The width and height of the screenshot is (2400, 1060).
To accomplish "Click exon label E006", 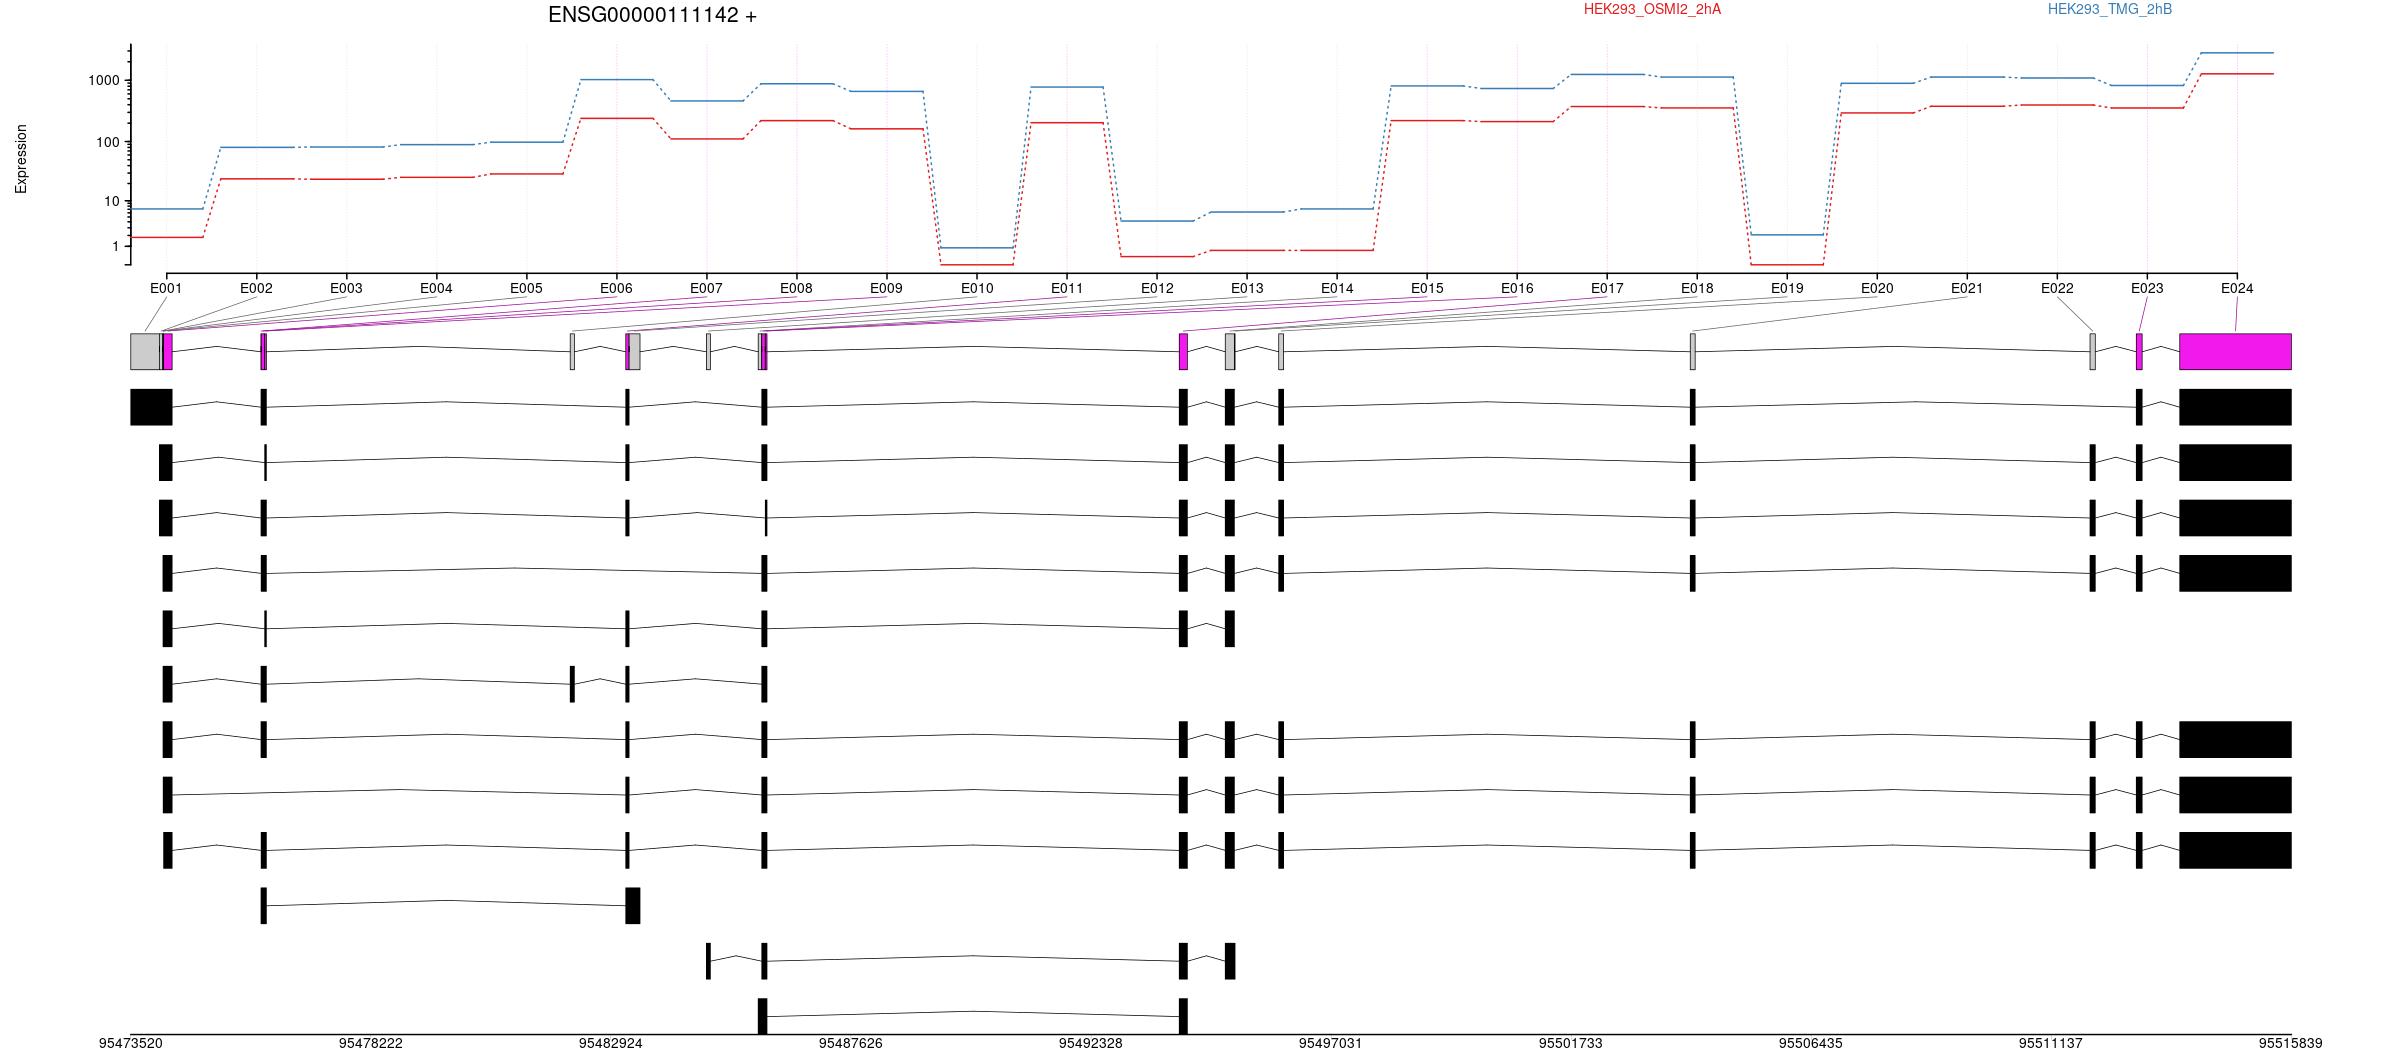I will [616, 288].
